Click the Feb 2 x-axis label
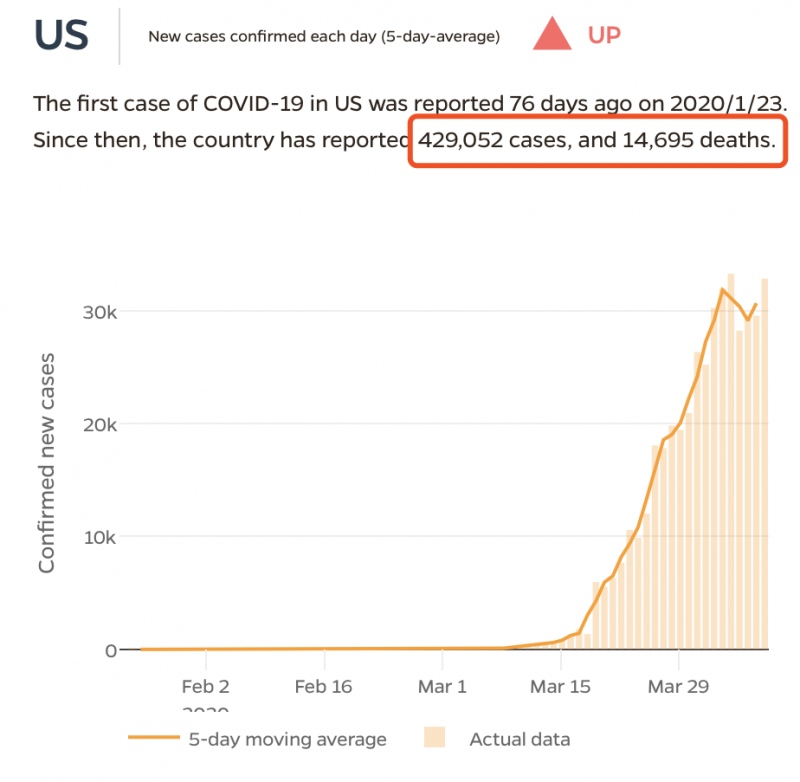This screenshot has height=782, width=800. tap(206, 687)
